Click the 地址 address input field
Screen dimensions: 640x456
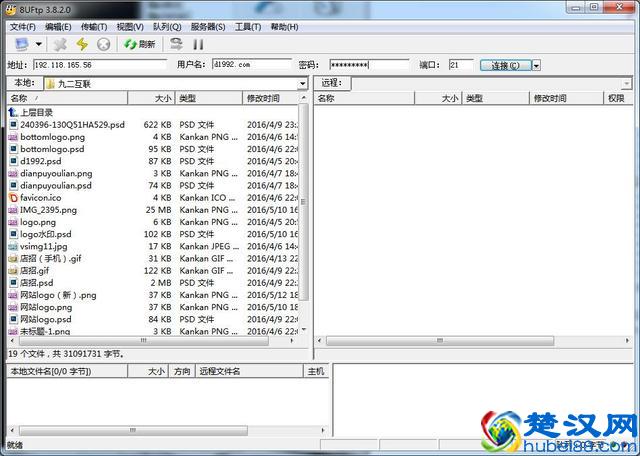tap(100, 65)
